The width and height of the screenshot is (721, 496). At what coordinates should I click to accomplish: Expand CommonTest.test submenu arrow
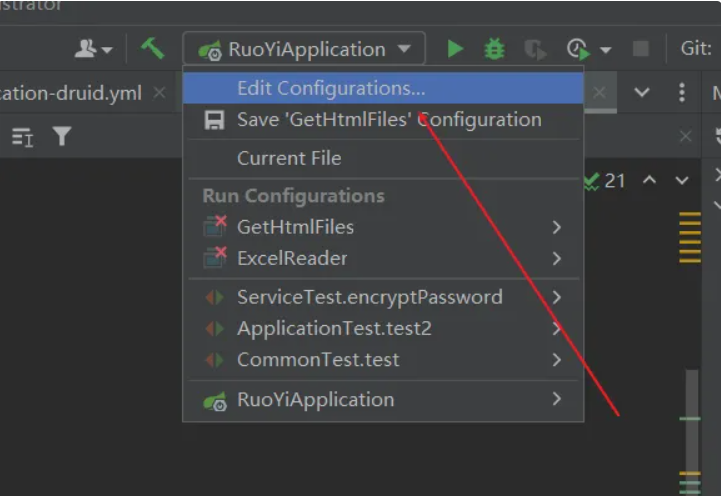coord(557,359)
